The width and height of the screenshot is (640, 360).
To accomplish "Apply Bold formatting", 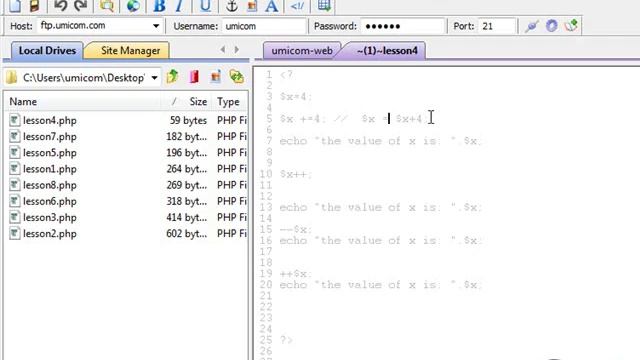I will [x=159, y=5].
